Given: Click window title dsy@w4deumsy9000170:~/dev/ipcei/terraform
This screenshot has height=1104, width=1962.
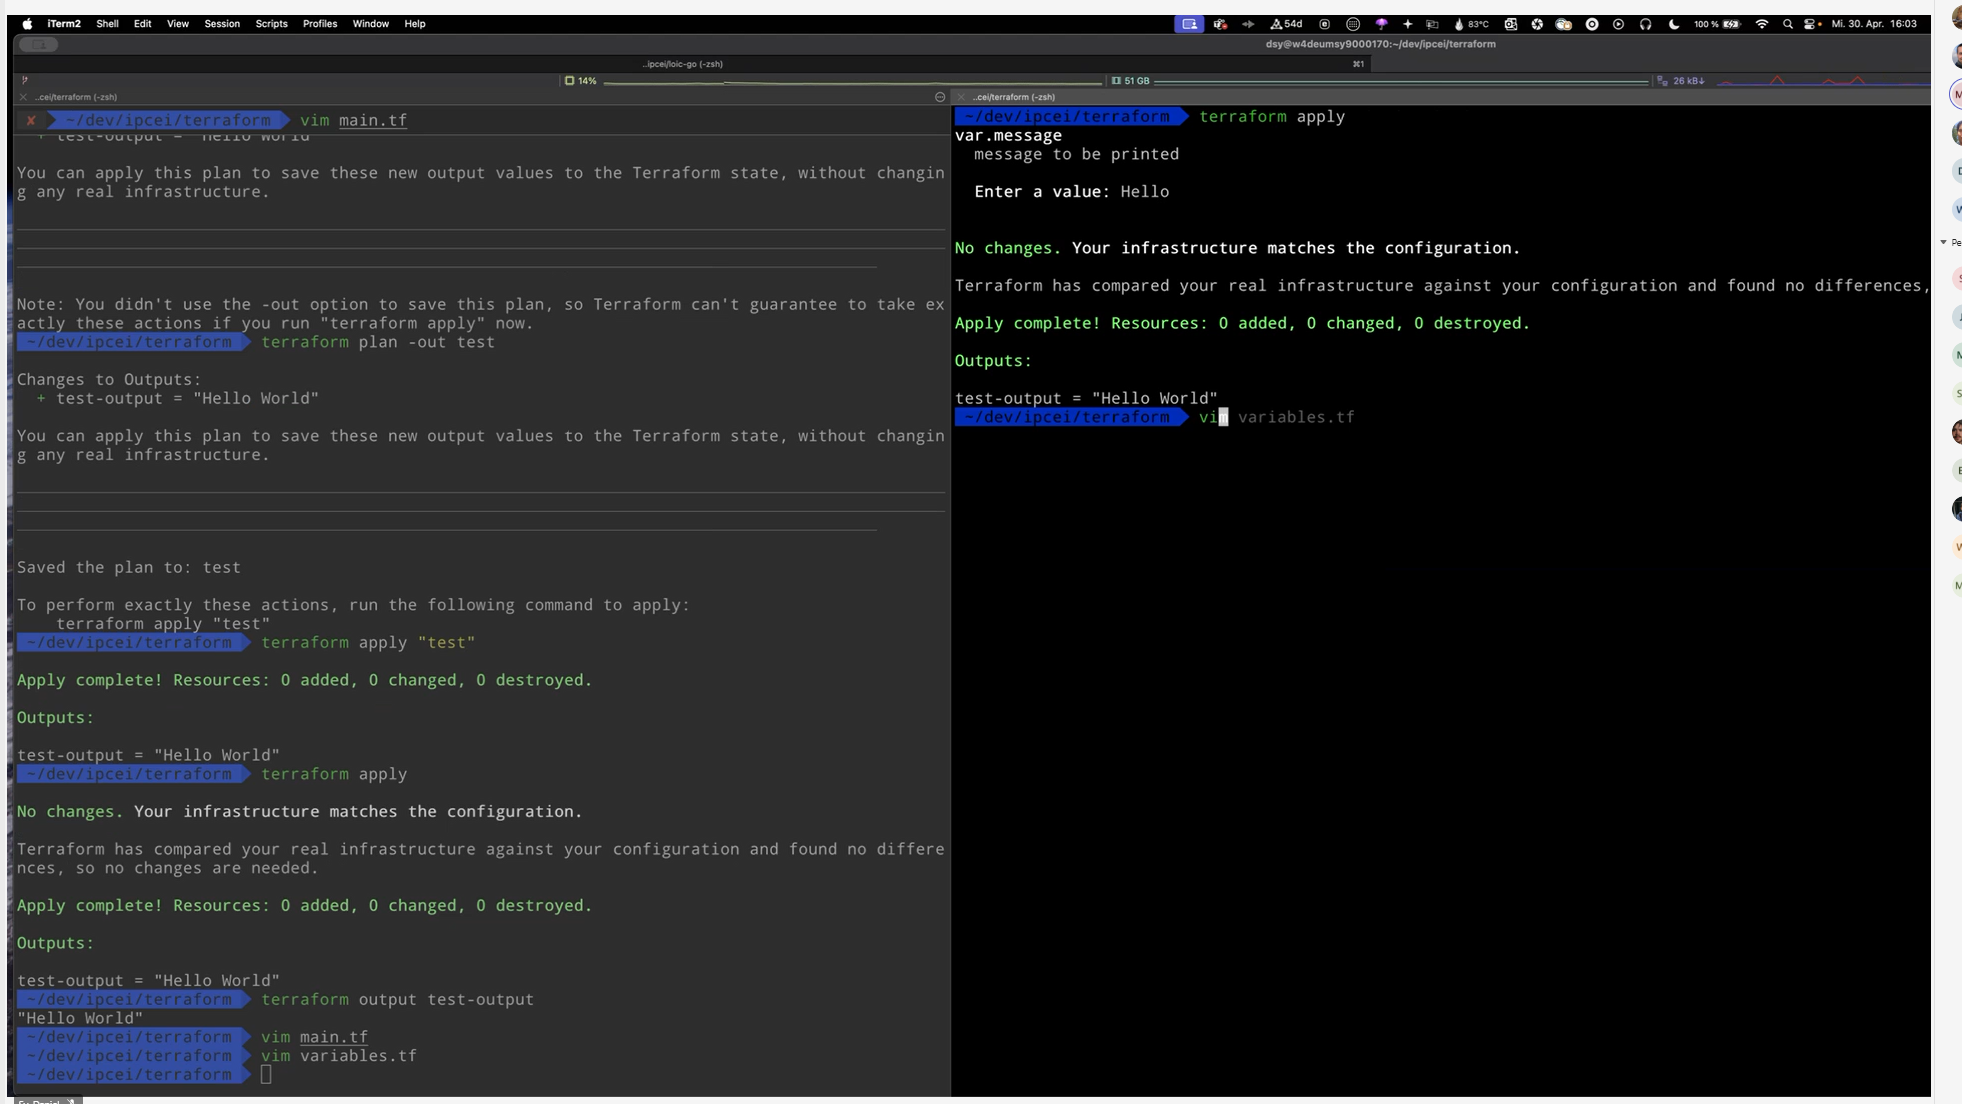Looking at the screenshot, I should [1380, 44].
